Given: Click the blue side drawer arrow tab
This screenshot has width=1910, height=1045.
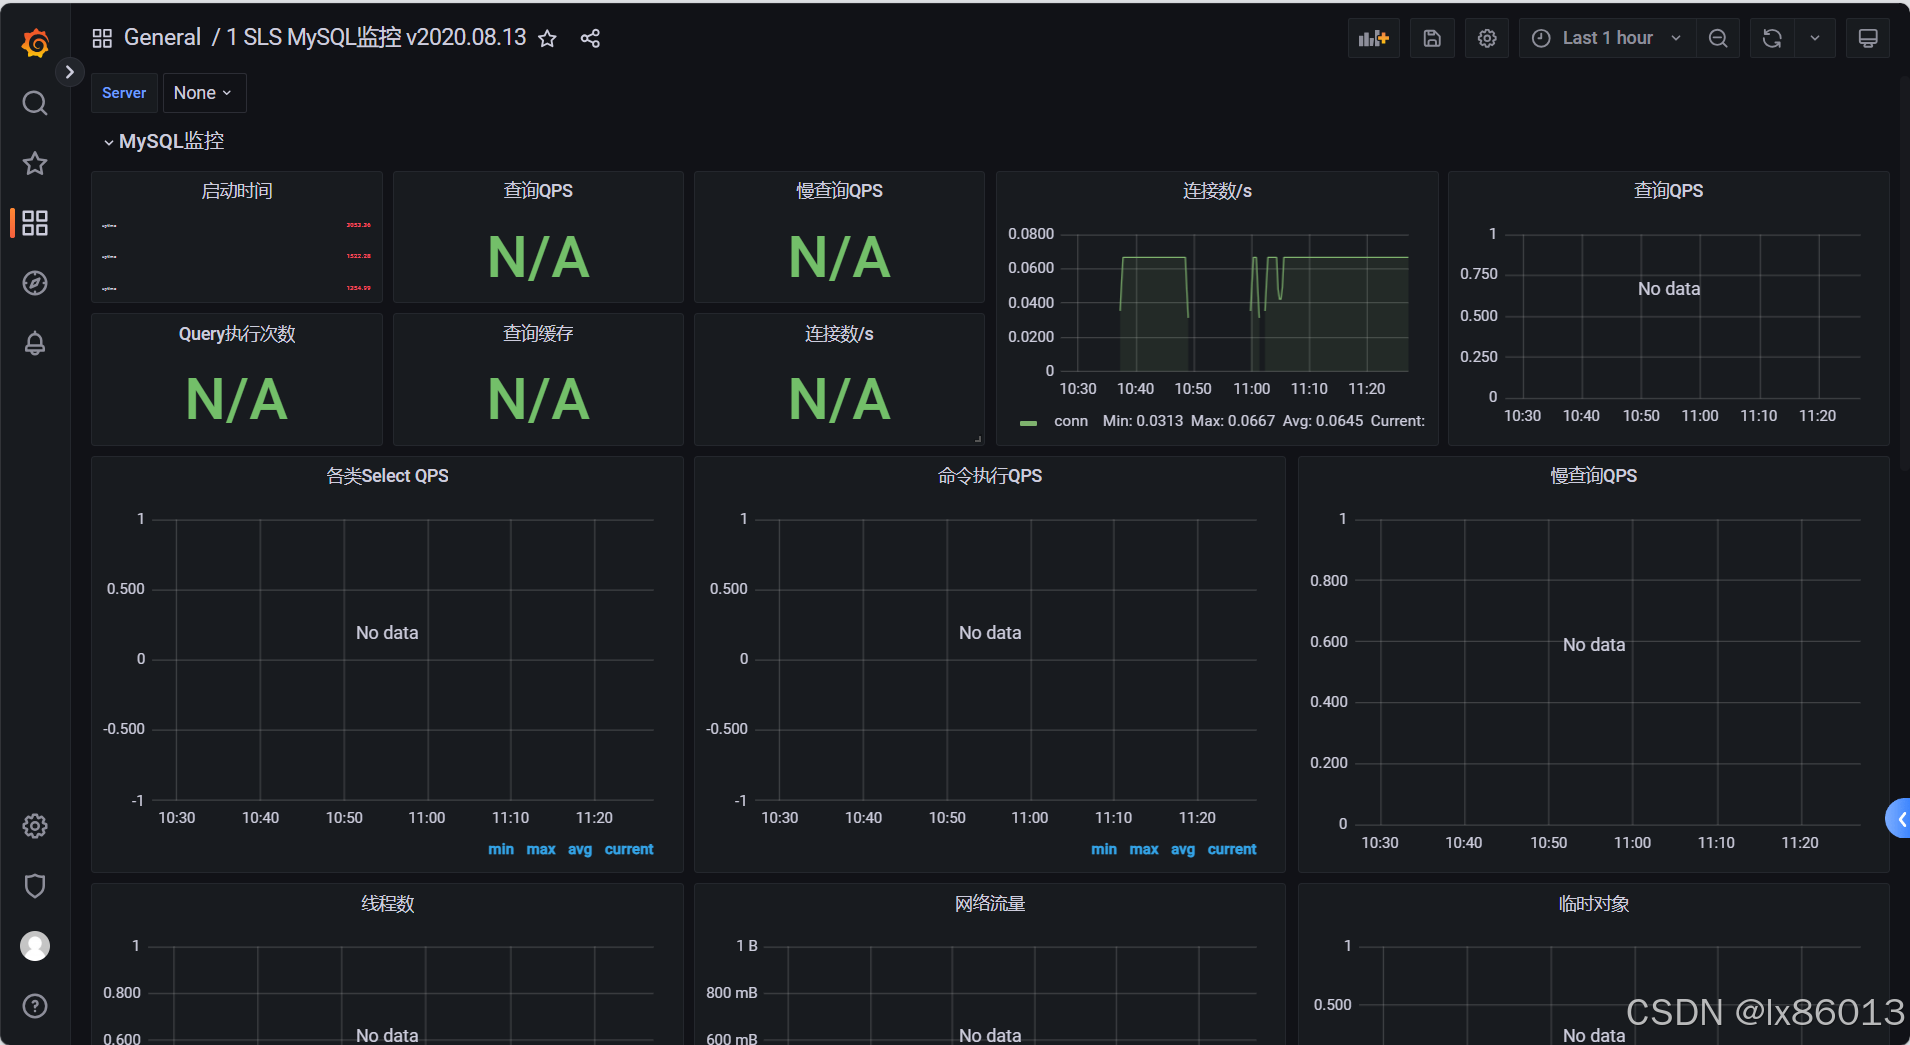Looking at the screenshot, I should (1898, 818).
